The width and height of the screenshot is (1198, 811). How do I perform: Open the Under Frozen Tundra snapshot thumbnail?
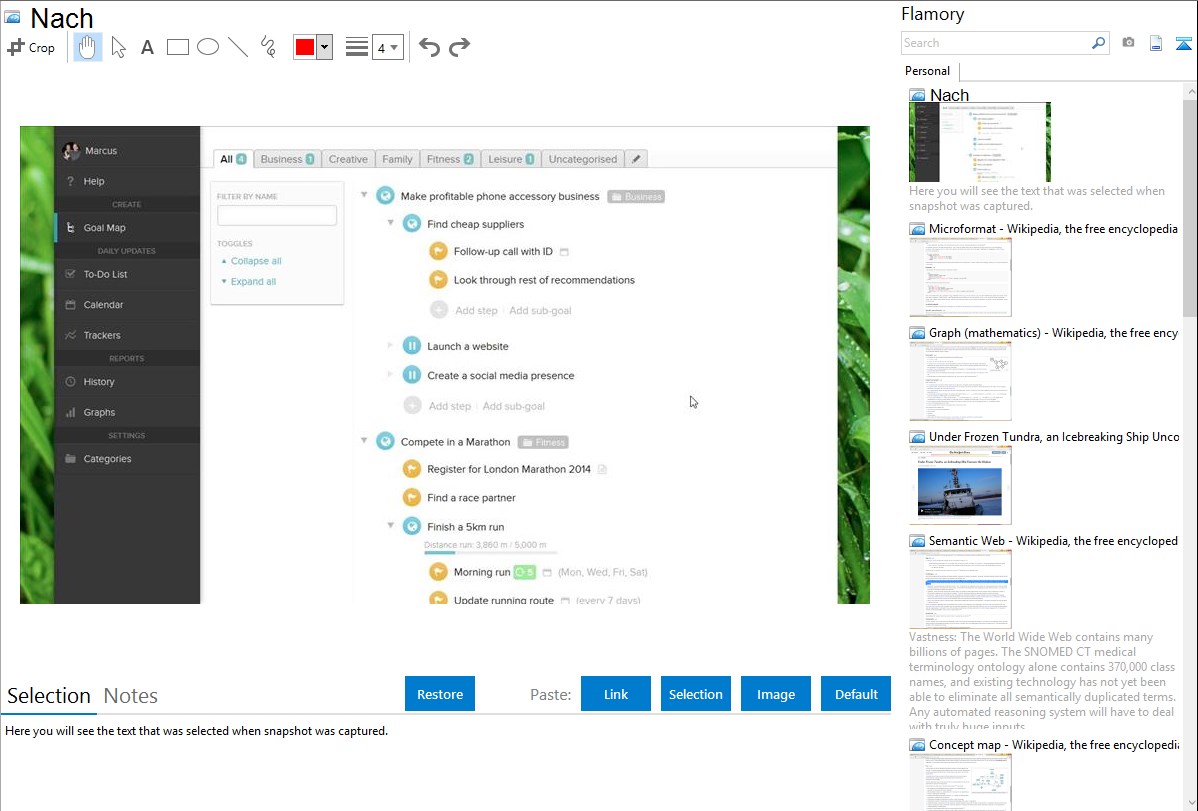click(x=960, y=485)
